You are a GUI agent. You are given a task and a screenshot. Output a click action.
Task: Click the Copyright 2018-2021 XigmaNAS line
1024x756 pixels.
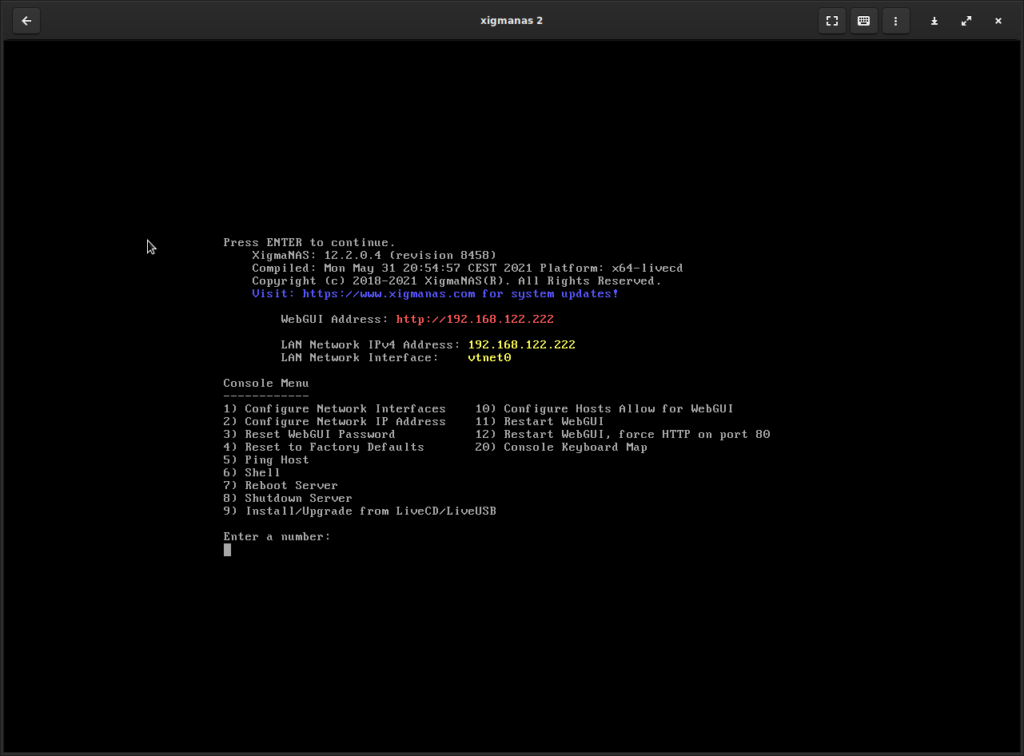pos(456,281)
